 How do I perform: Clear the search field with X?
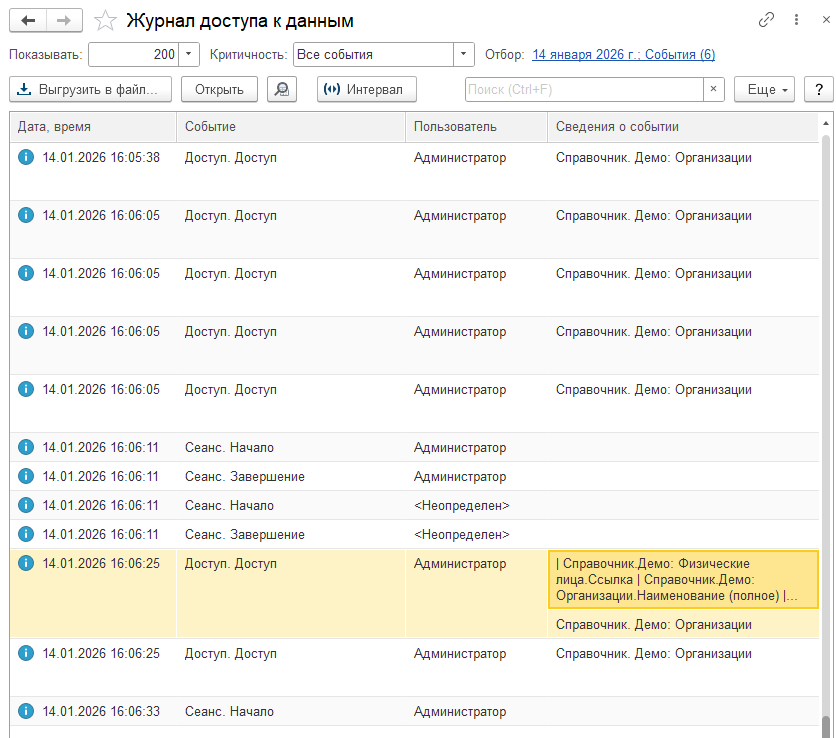pyautogui.click(x=713, y=89)
